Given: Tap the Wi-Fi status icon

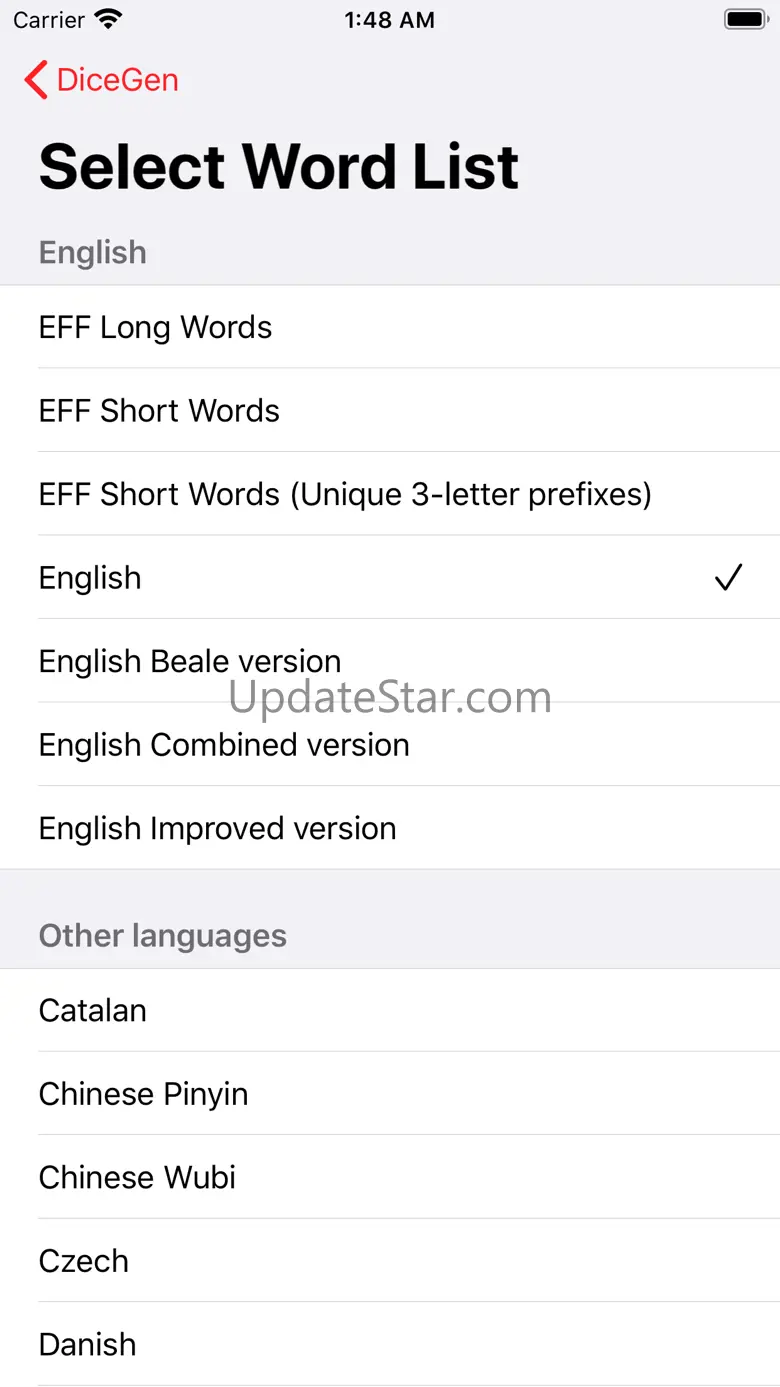Looking at the screenshot, I should click(107, 19).
